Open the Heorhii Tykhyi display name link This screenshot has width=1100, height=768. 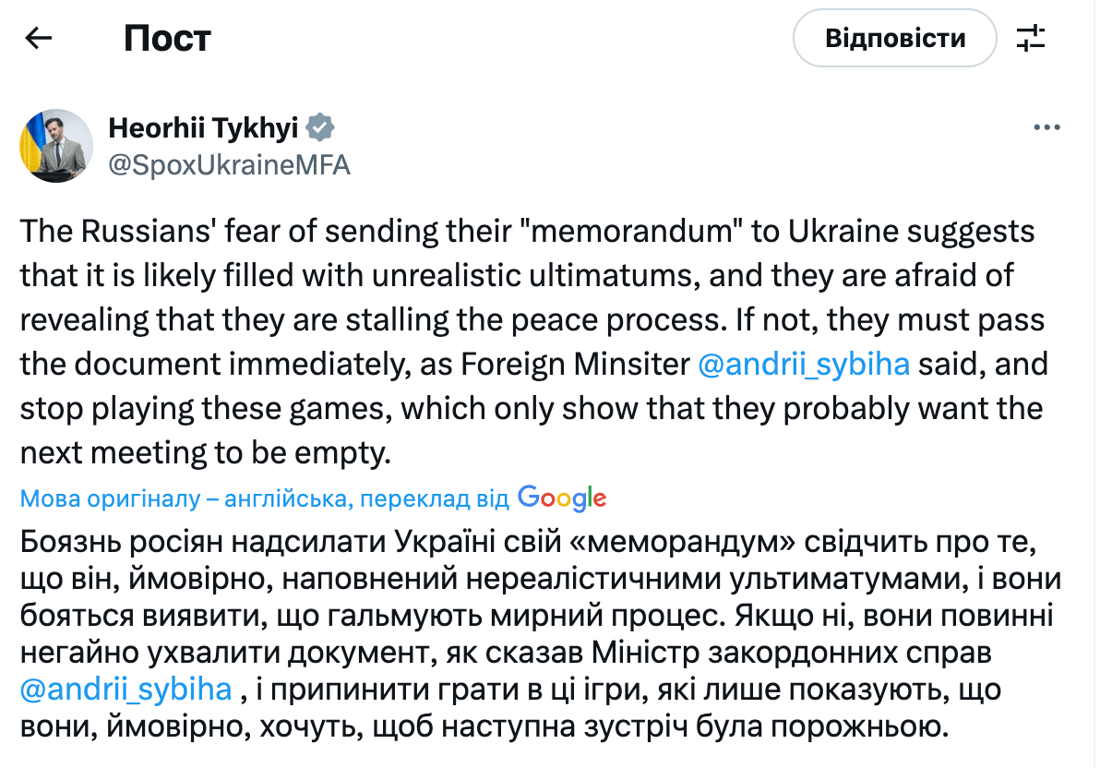pyautogui.click(x=202, y=128)
